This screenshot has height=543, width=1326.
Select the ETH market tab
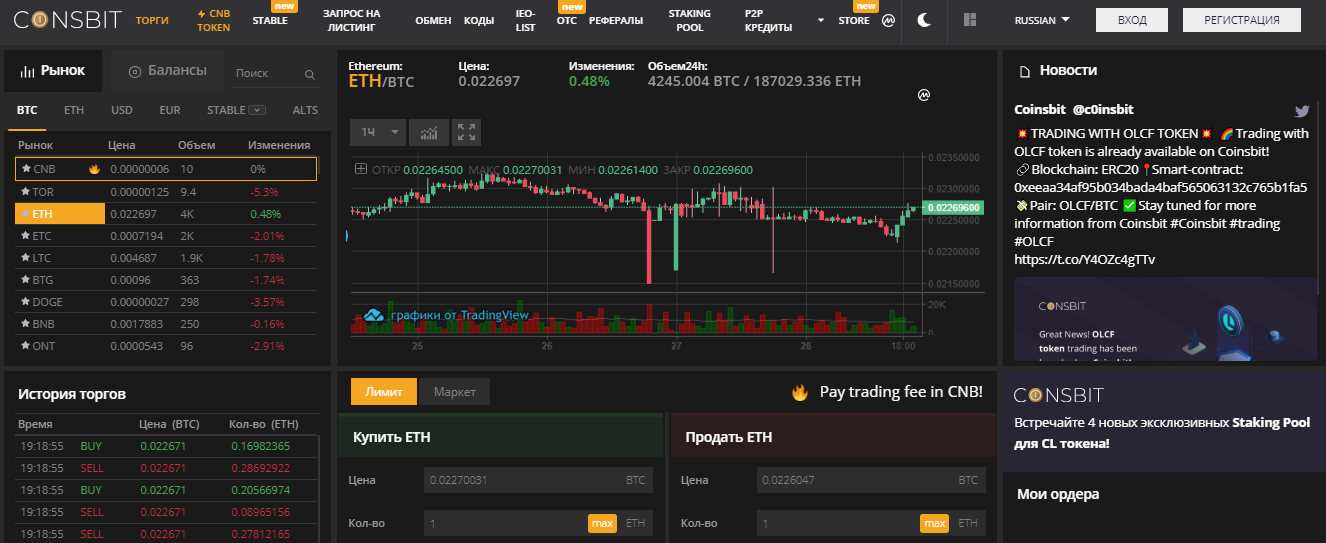(x=74, y=110)
